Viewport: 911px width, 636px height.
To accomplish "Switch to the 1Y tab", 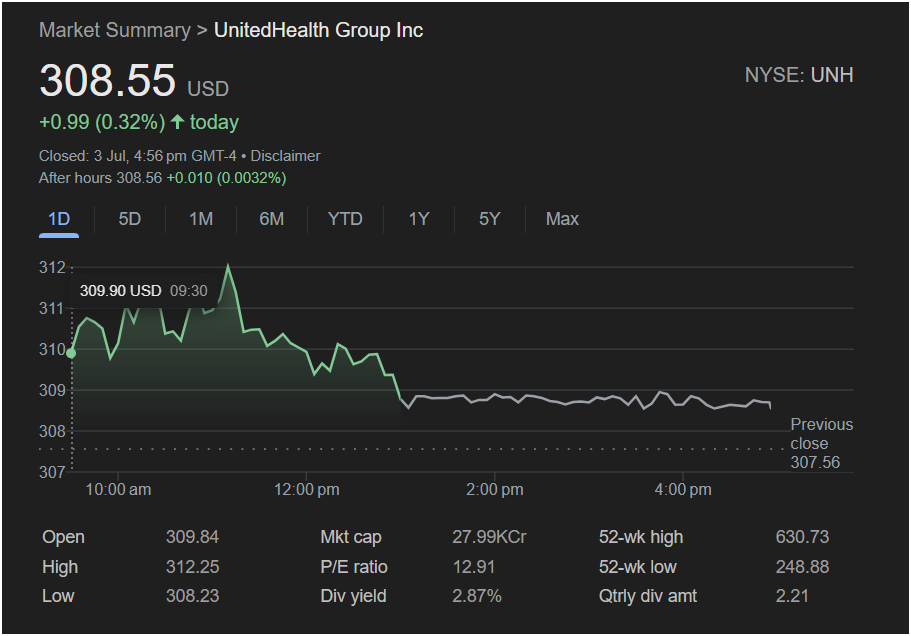I will click(x=418, y=219).
